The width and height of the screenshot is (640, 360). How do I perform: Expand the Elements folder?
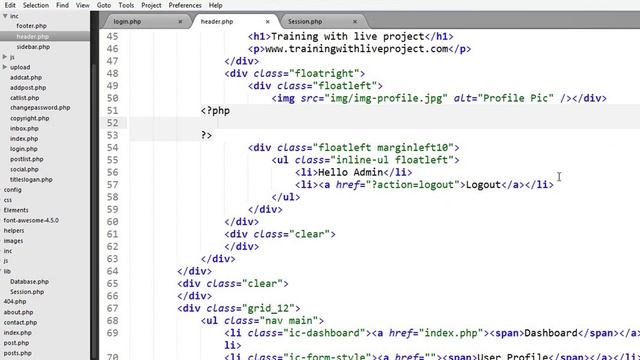(x=16, y=210)
